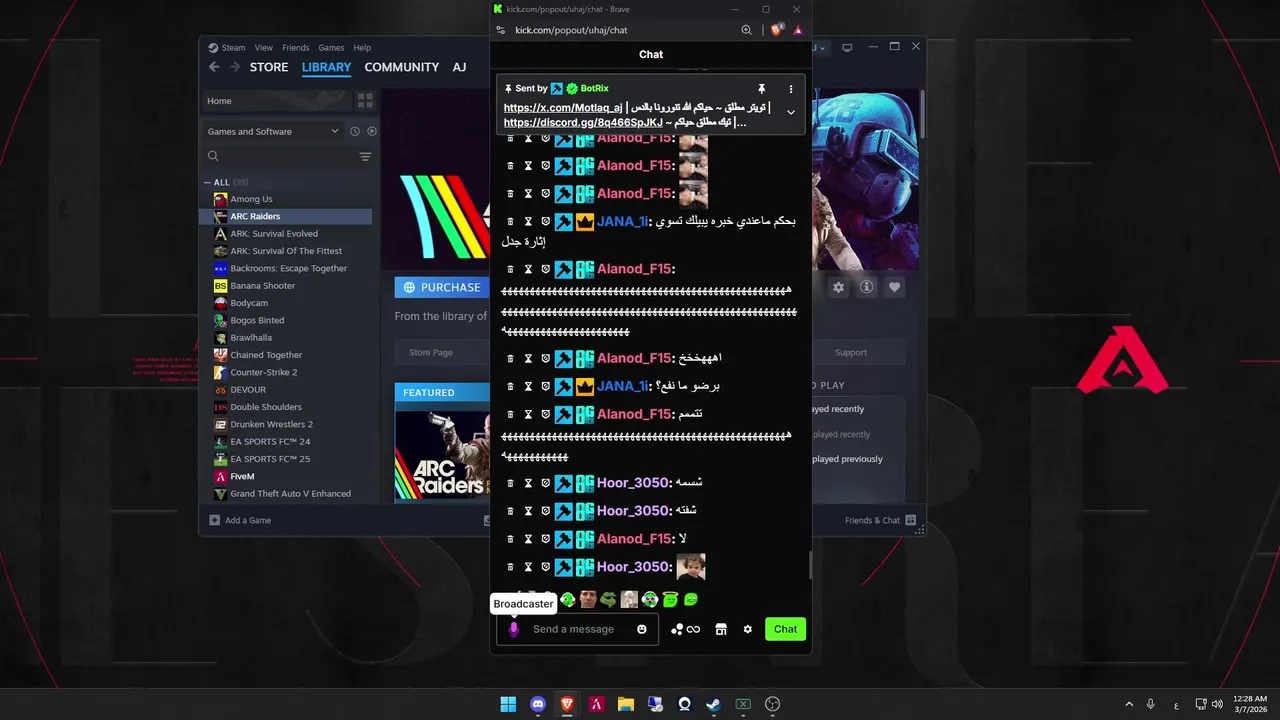Open the discord.gg invite link
Viewport: 1280px width, 720px height.
coord(583,123)
